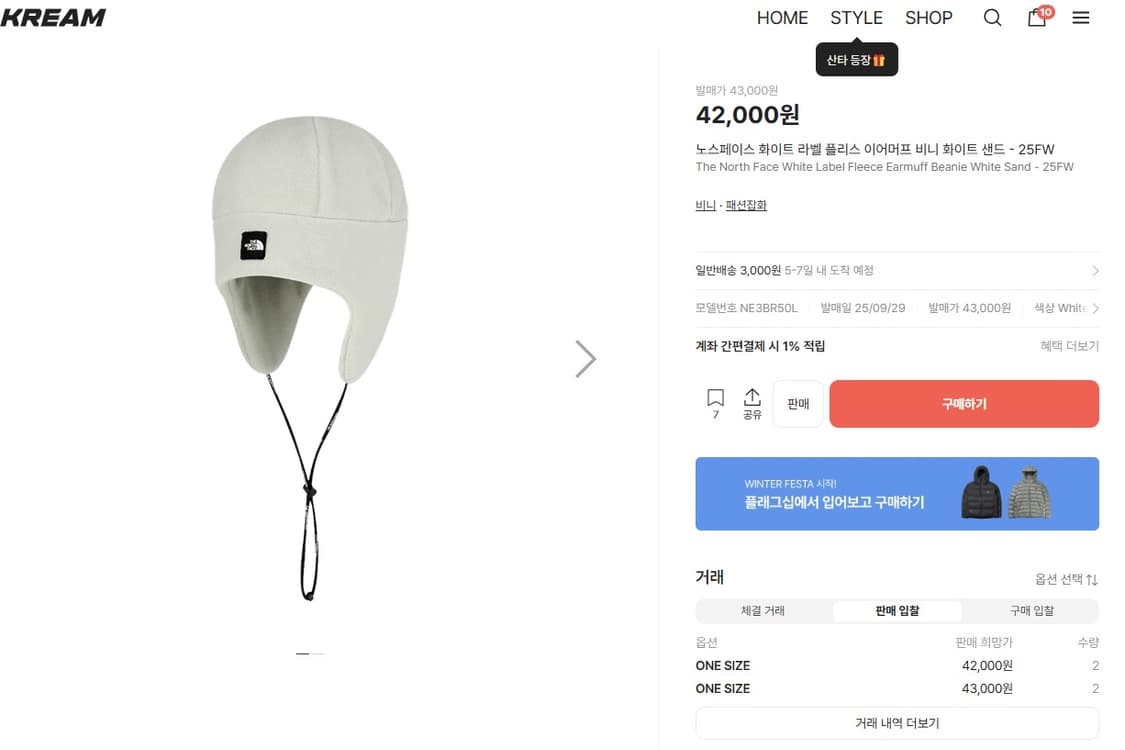Viewport: 1125px width, 750px height.
Task: Open the search magnifier icon
Action: click(x=992, y=18)
